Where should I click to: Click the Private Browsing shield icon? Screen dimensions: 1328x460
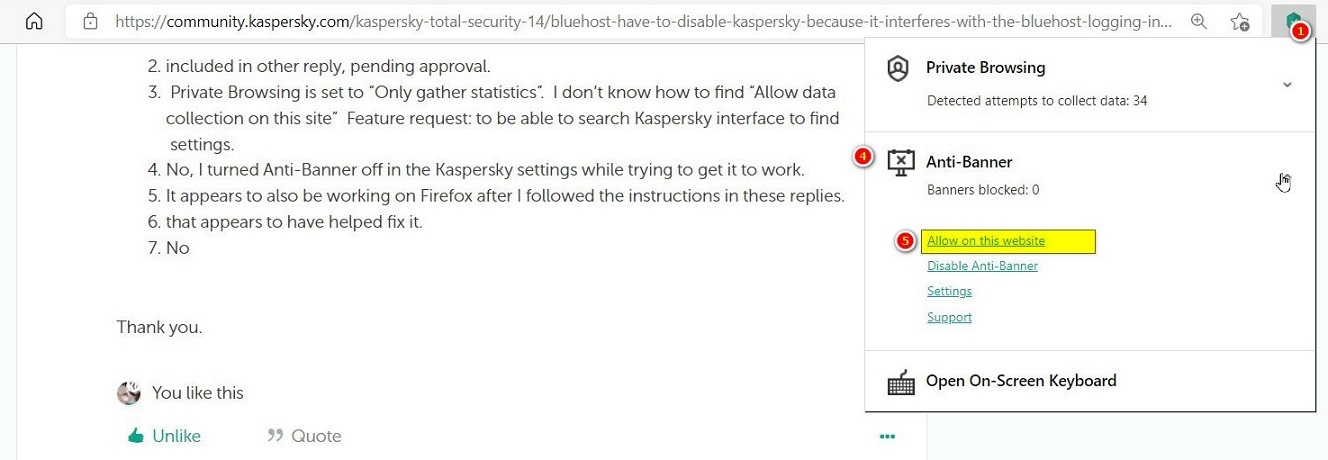tap(898, 69)
